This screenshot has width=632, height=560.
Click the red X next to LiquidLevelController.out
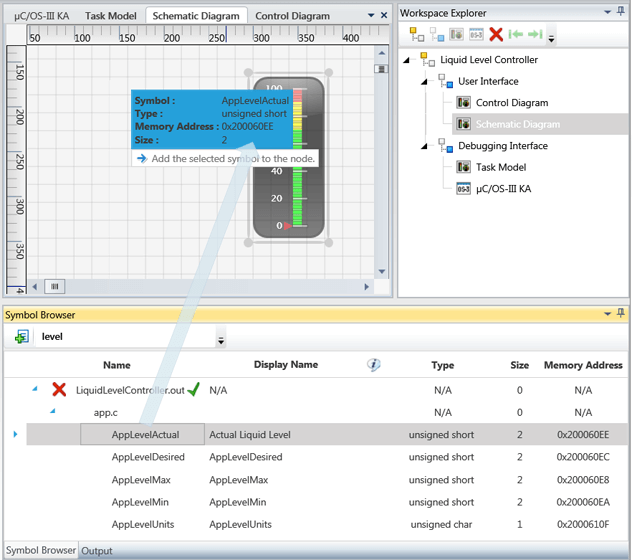coord(60,389)
